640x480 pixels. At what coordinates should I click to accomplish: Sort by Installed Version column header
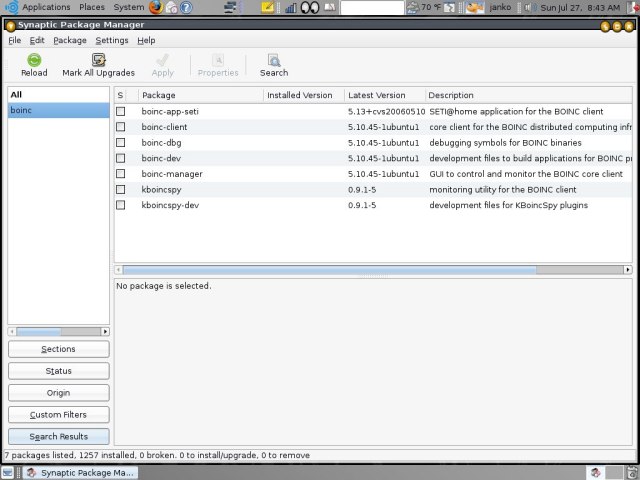[304, 95]
